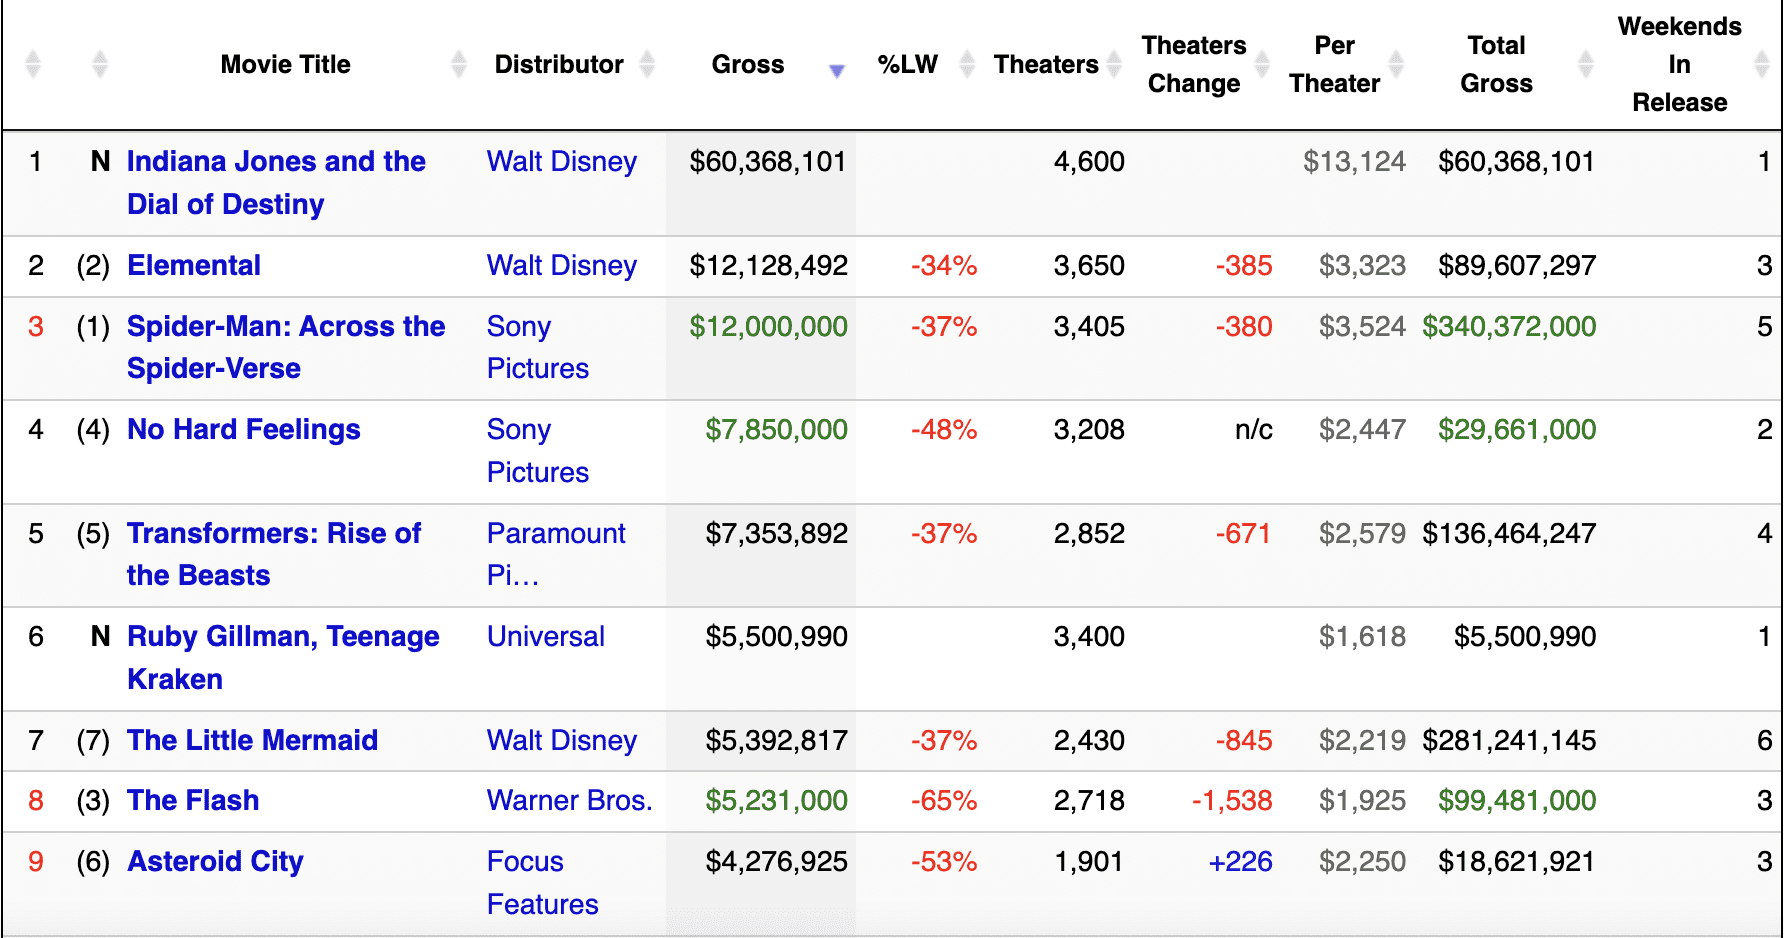Image resolution: width=1784 pixels, height=938 pixels.
Task: Select Spider-Man's green gross $12,000,000
Action: (x=768, y=326)
